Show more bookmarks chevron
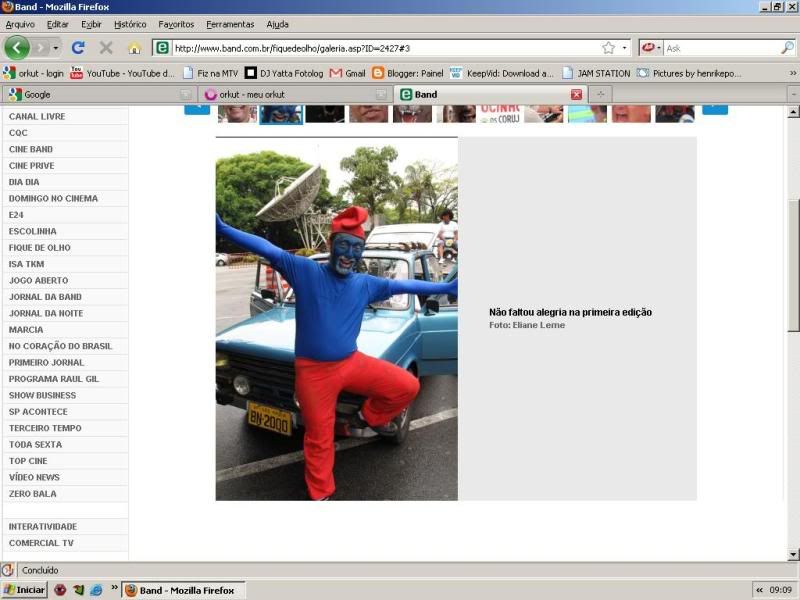This screenshot has height=600, width=800. coord(793,73)
